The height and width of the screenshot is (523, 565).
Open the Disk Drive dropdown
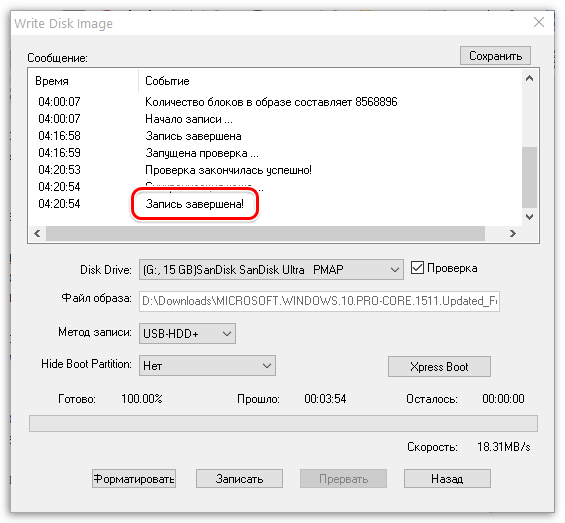point(271,270)
